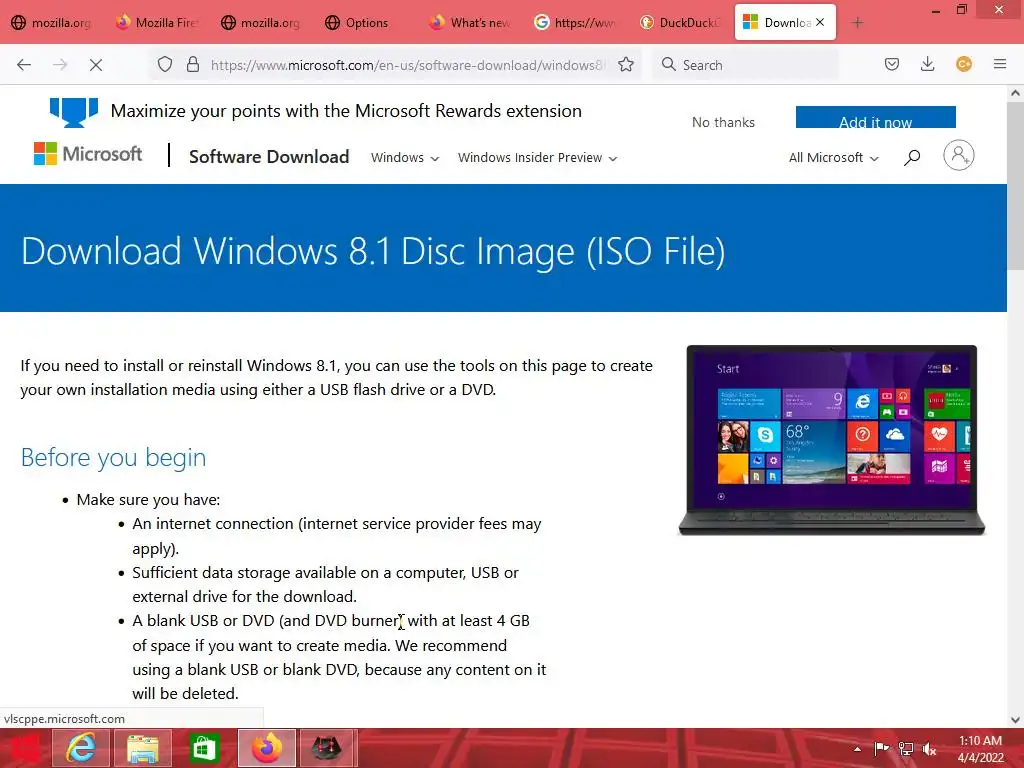1024x768 pixels.
Task: Click the Microsoft Rewards badge icon
Action: click(74, 112)
